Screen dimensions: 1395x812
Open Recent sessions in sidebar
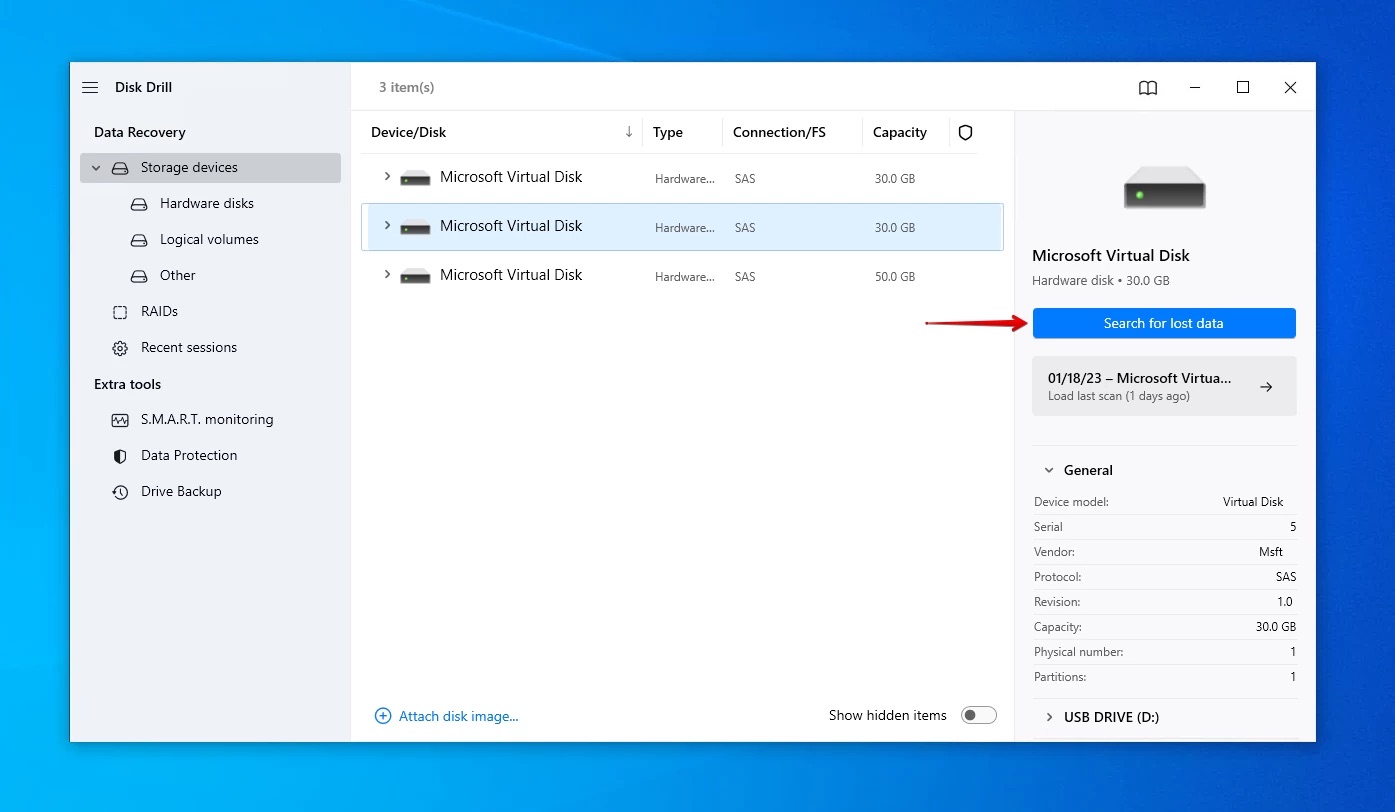(189, 348)
